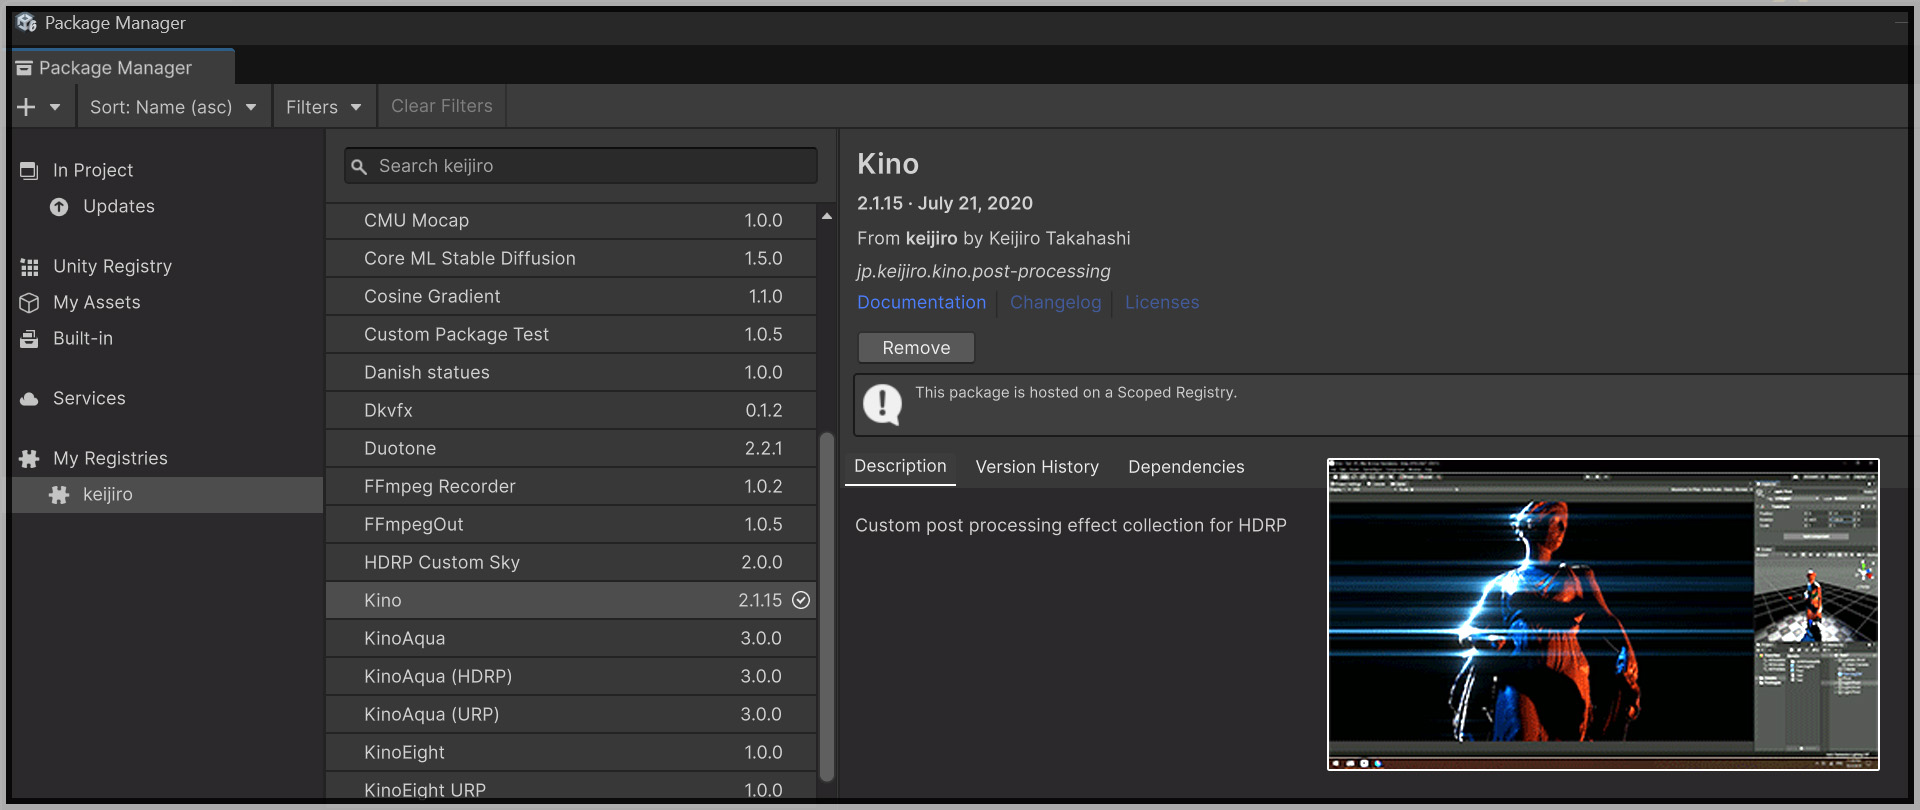Open the Sort: Name (asc) dropdown
This screenshot has width=1920, height=810.
point(173,107)
